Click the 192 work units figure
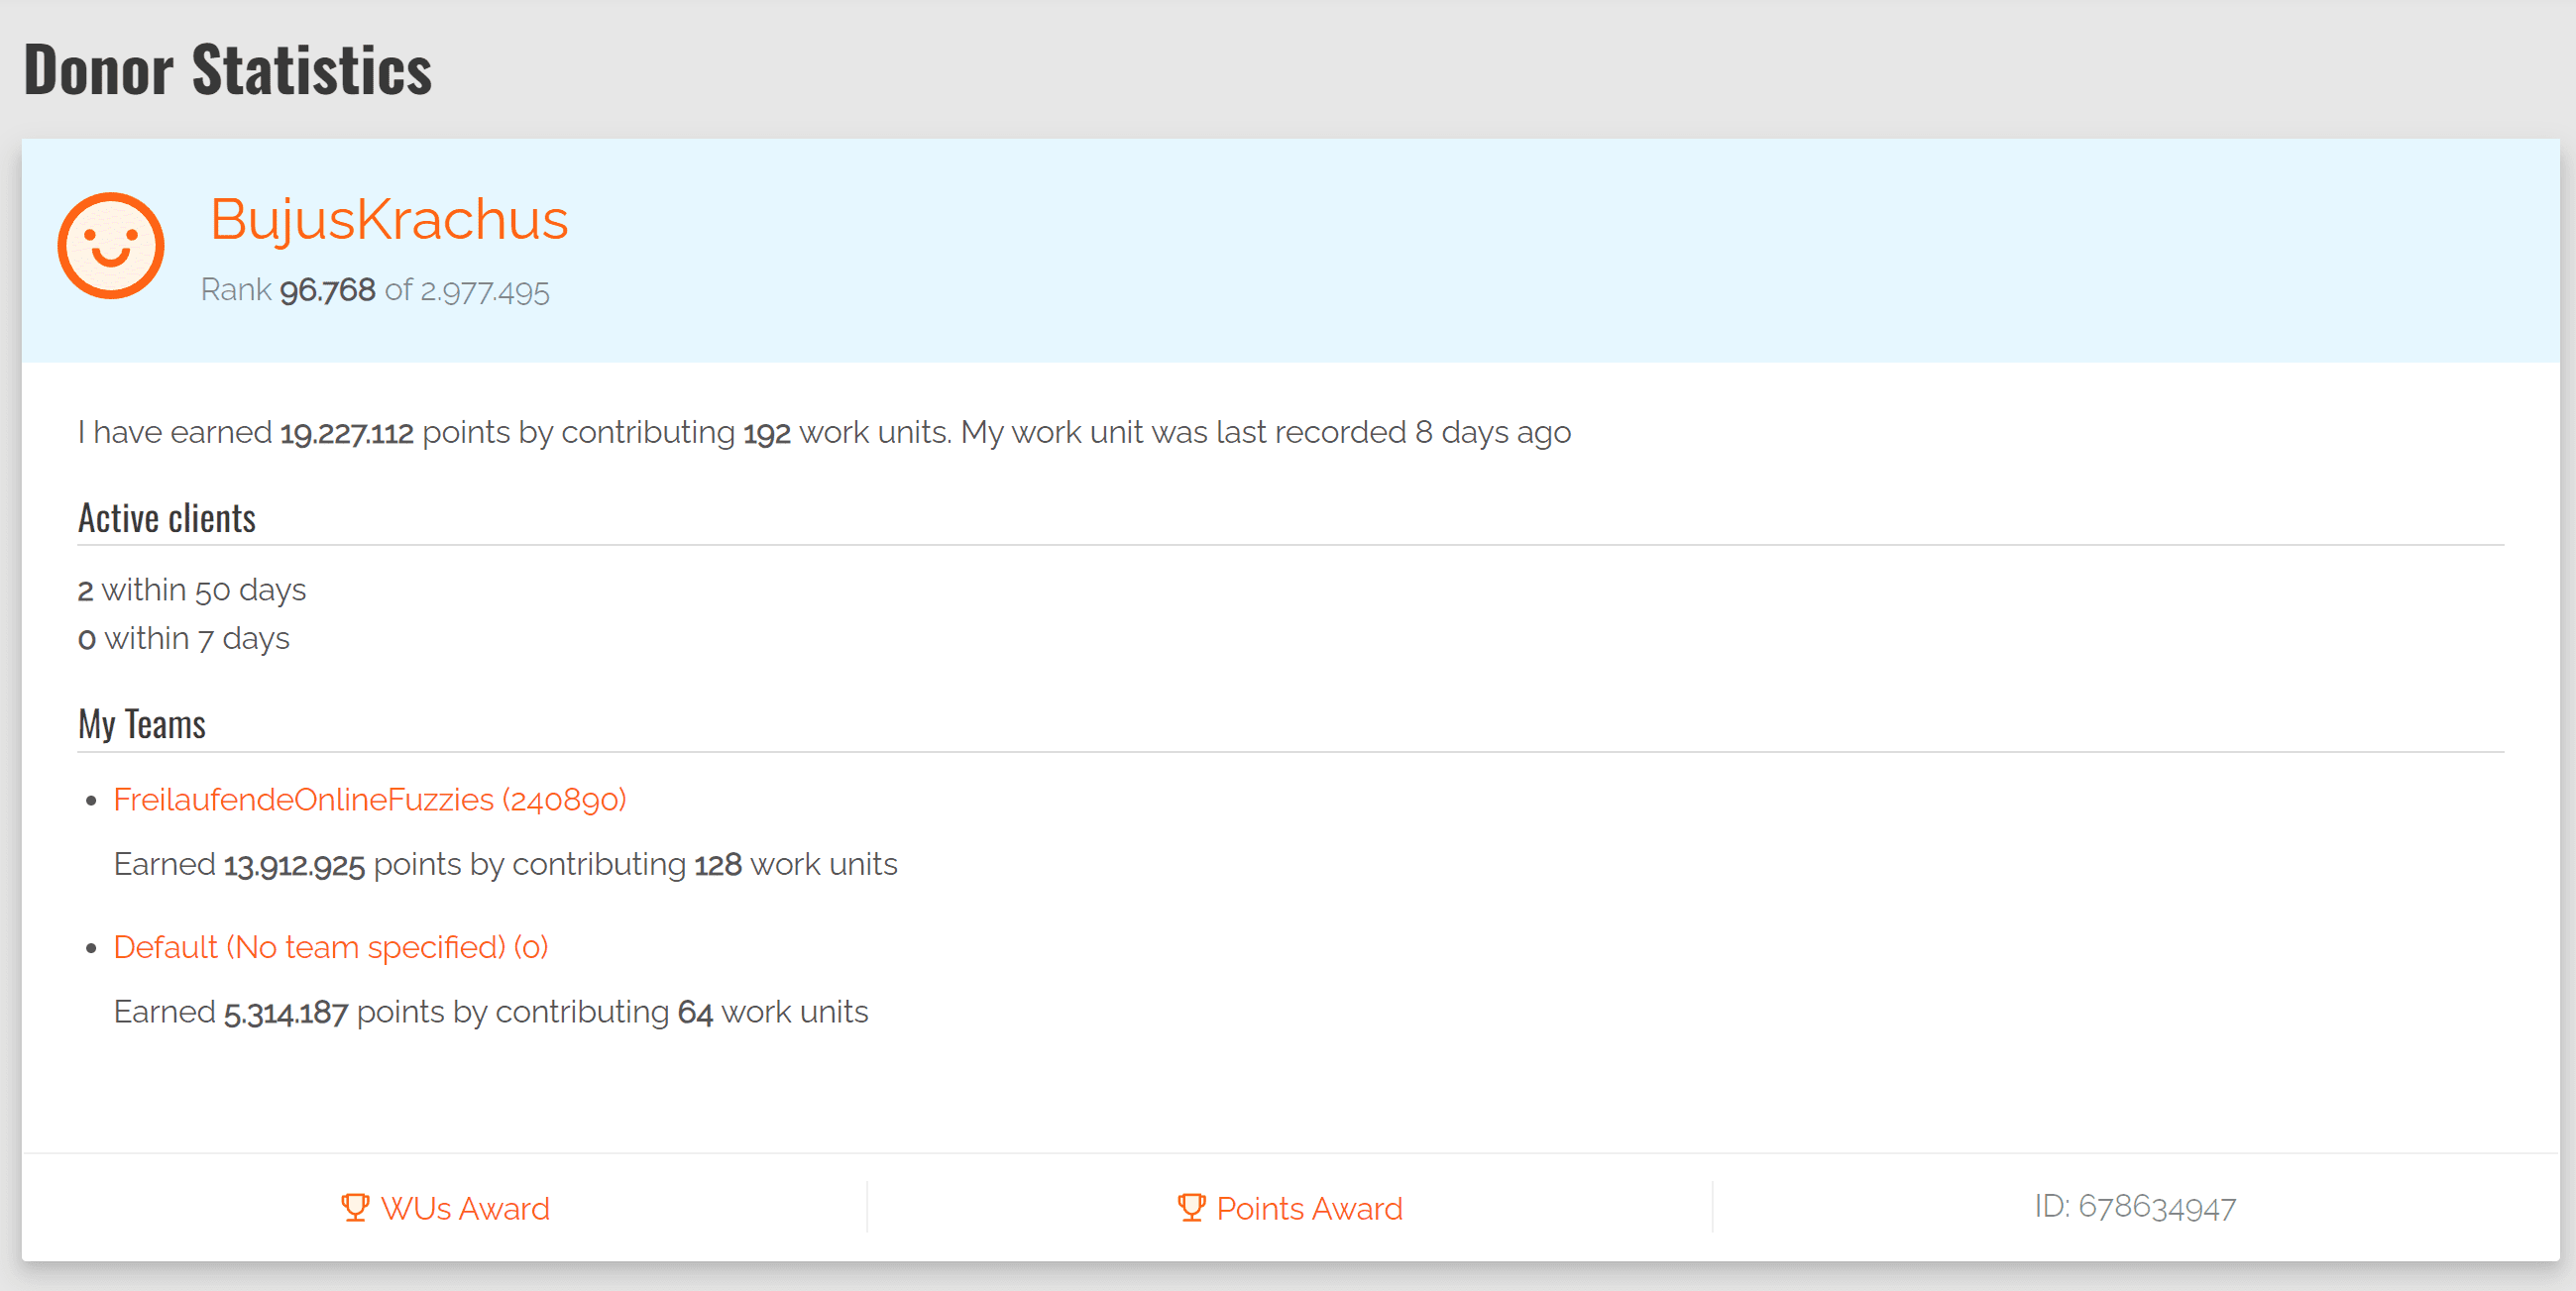 pyautogui.click(x=766, y=433)
